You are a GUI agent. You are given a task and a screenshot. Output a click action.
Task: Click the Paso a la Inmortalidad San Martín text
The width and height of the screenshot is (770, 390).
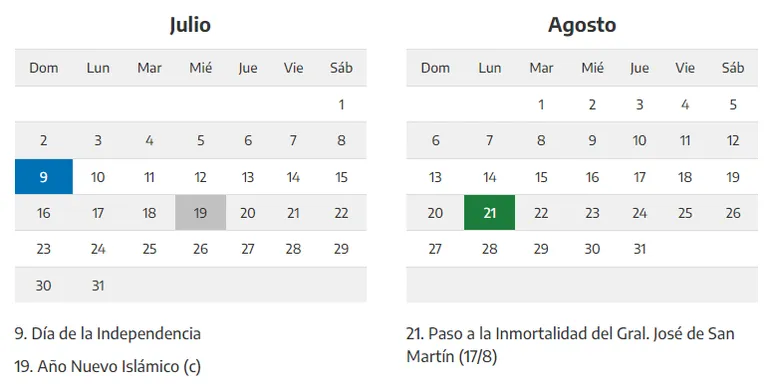pos(570,345)
